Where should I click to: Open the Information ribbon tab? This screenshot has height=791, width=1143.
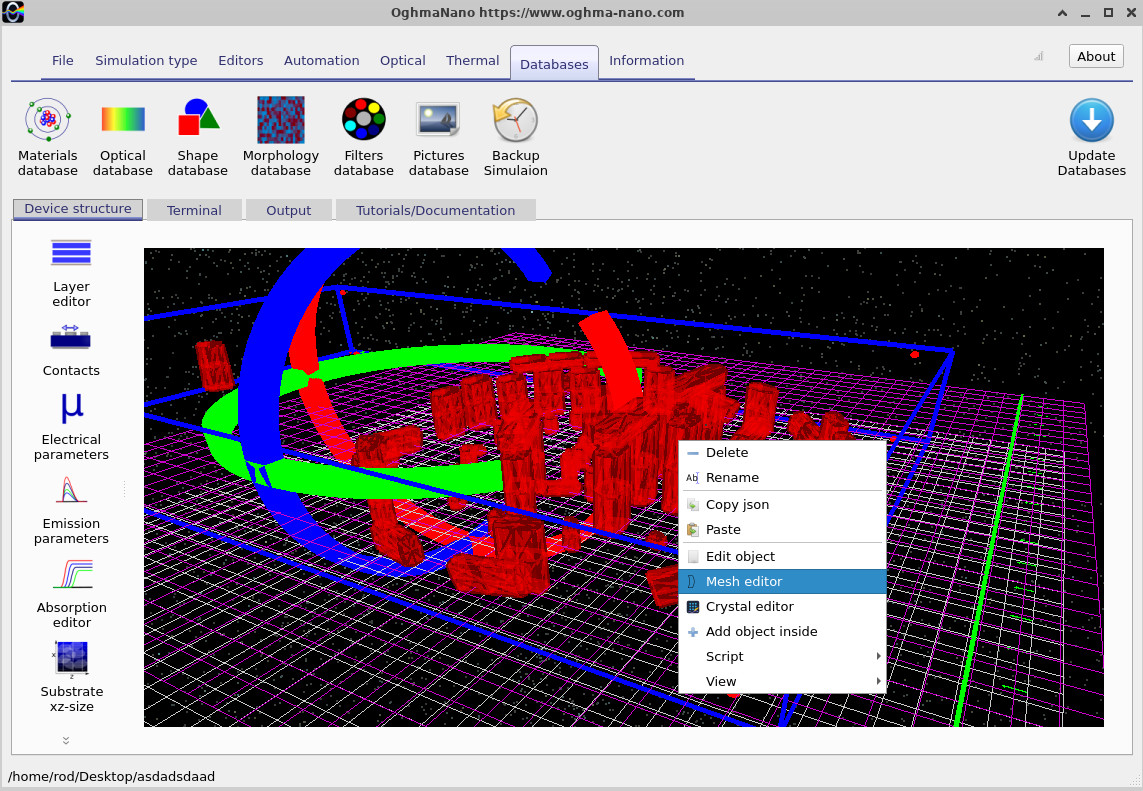647,61
